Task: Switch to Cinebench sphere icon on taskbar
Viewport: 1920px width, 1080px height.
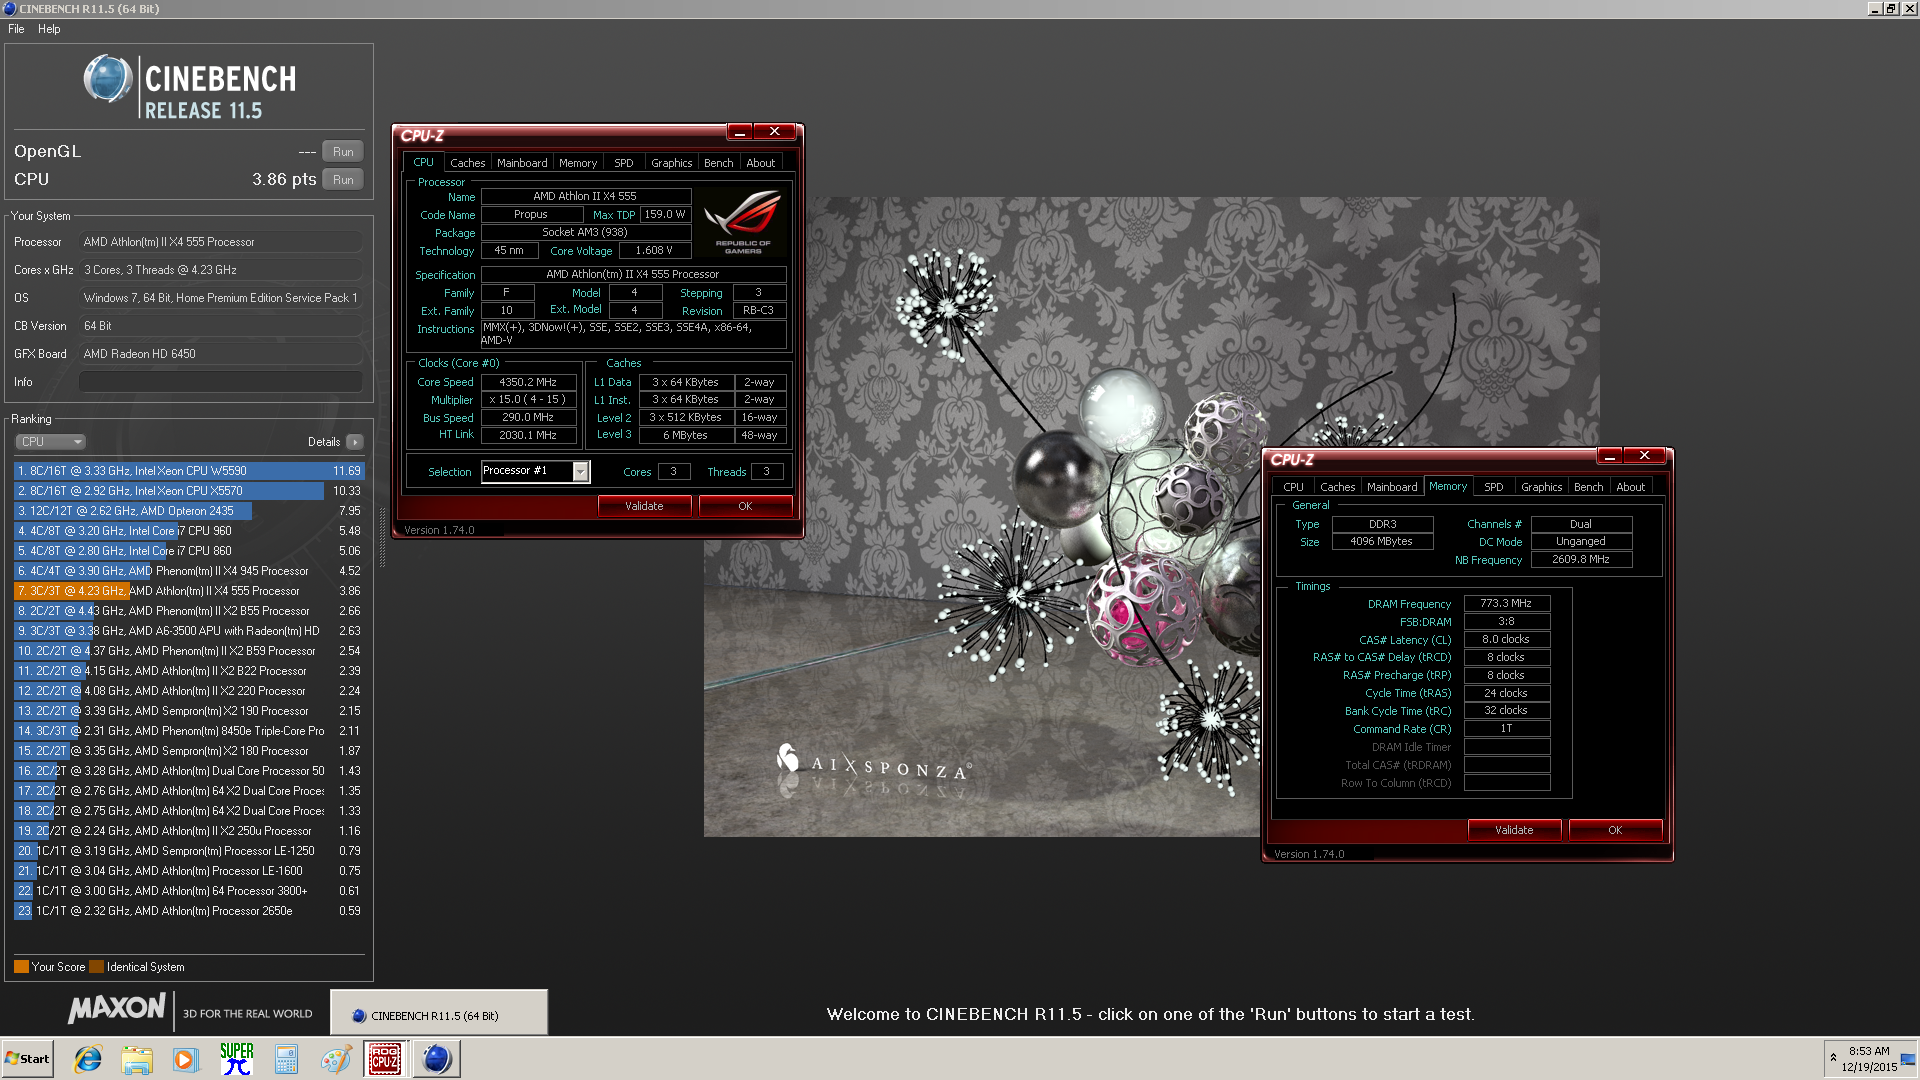Action: (437, 1059)
